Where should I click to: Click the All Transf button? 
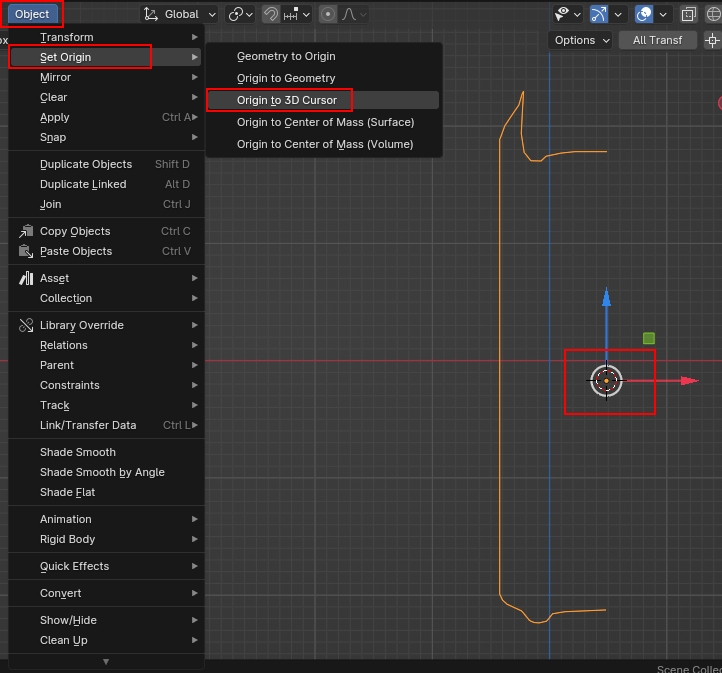pyautogui.click(x=657, y=40)
